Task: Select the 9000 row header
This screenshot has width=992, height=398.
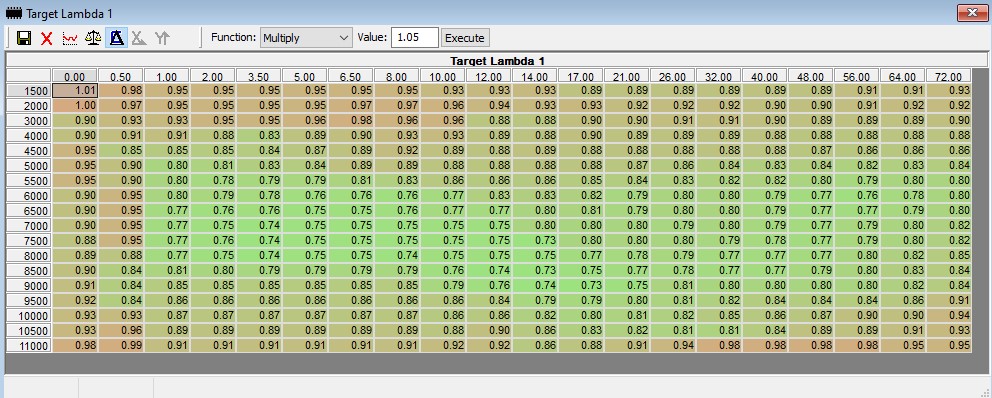Action: click(x=28, y=285)
